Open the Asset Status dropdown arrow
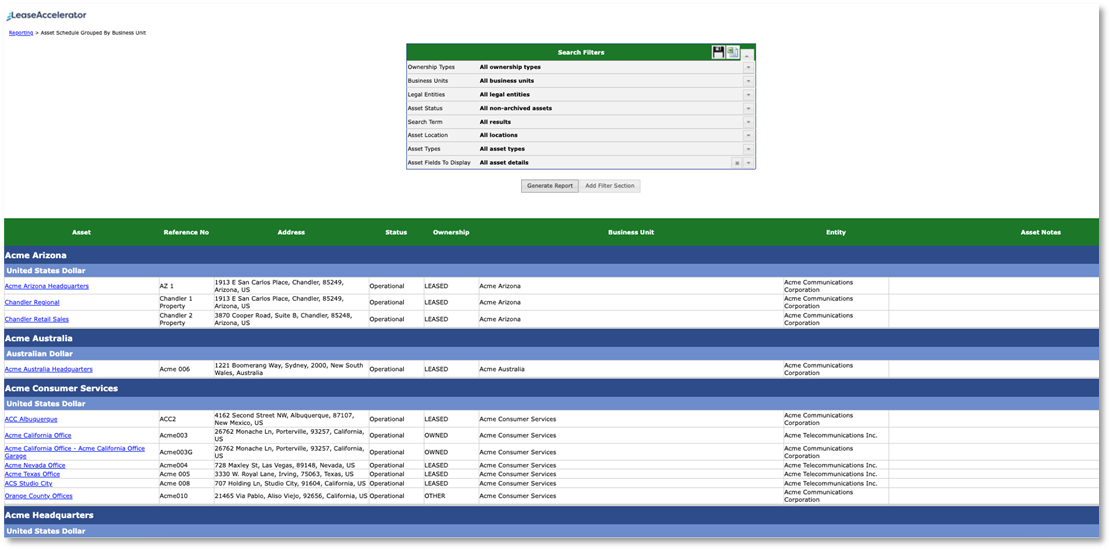 pyautogui.click(x=748, y=108)
